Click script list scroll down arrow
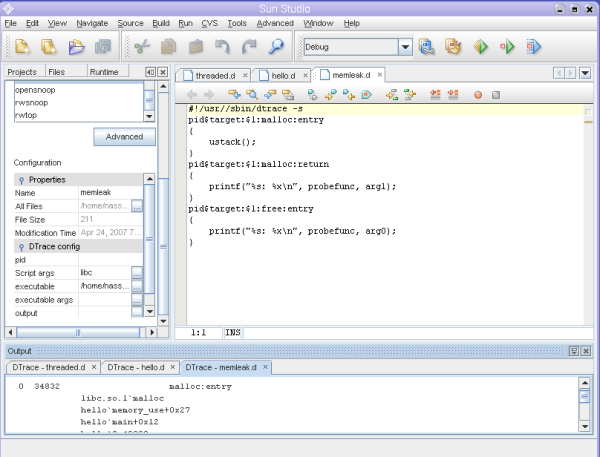 149,116
